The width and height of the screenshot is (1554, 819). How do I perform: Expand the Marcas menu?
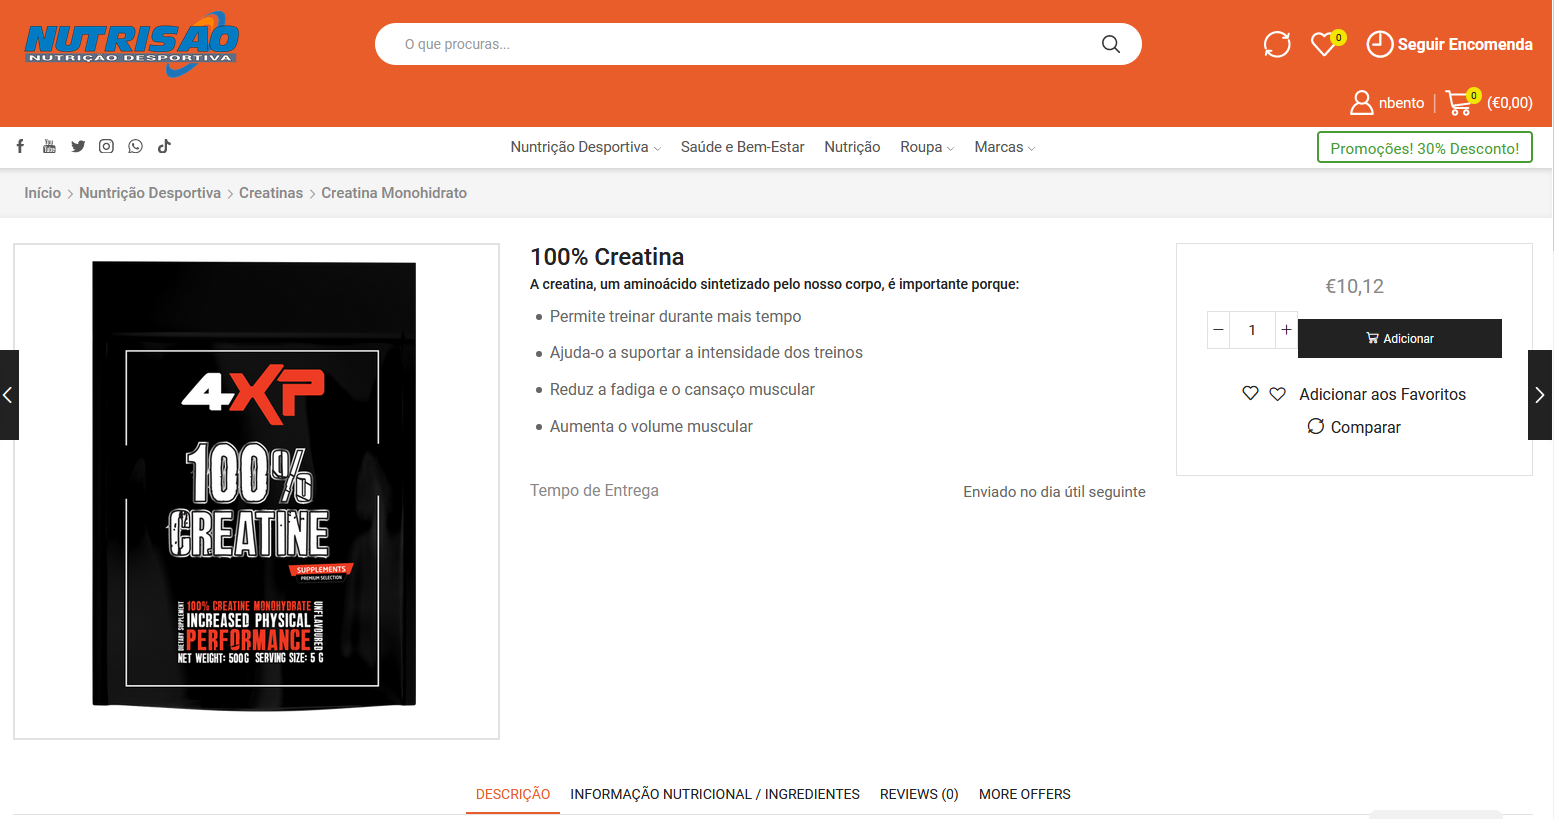point(1005,147)
